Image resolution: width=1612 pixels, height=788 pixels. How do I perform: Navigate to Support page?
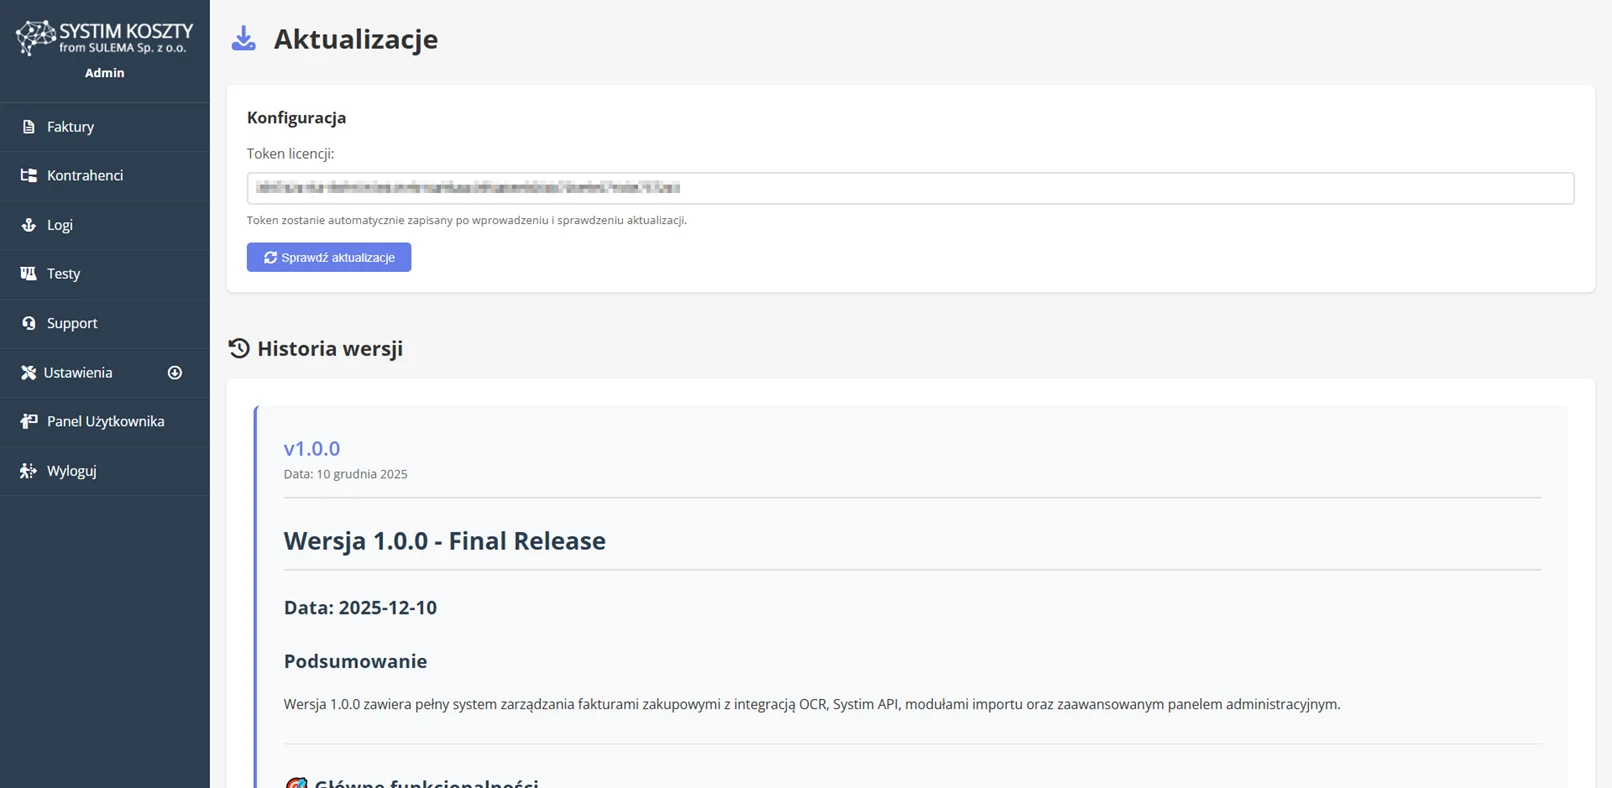point(72,323)
